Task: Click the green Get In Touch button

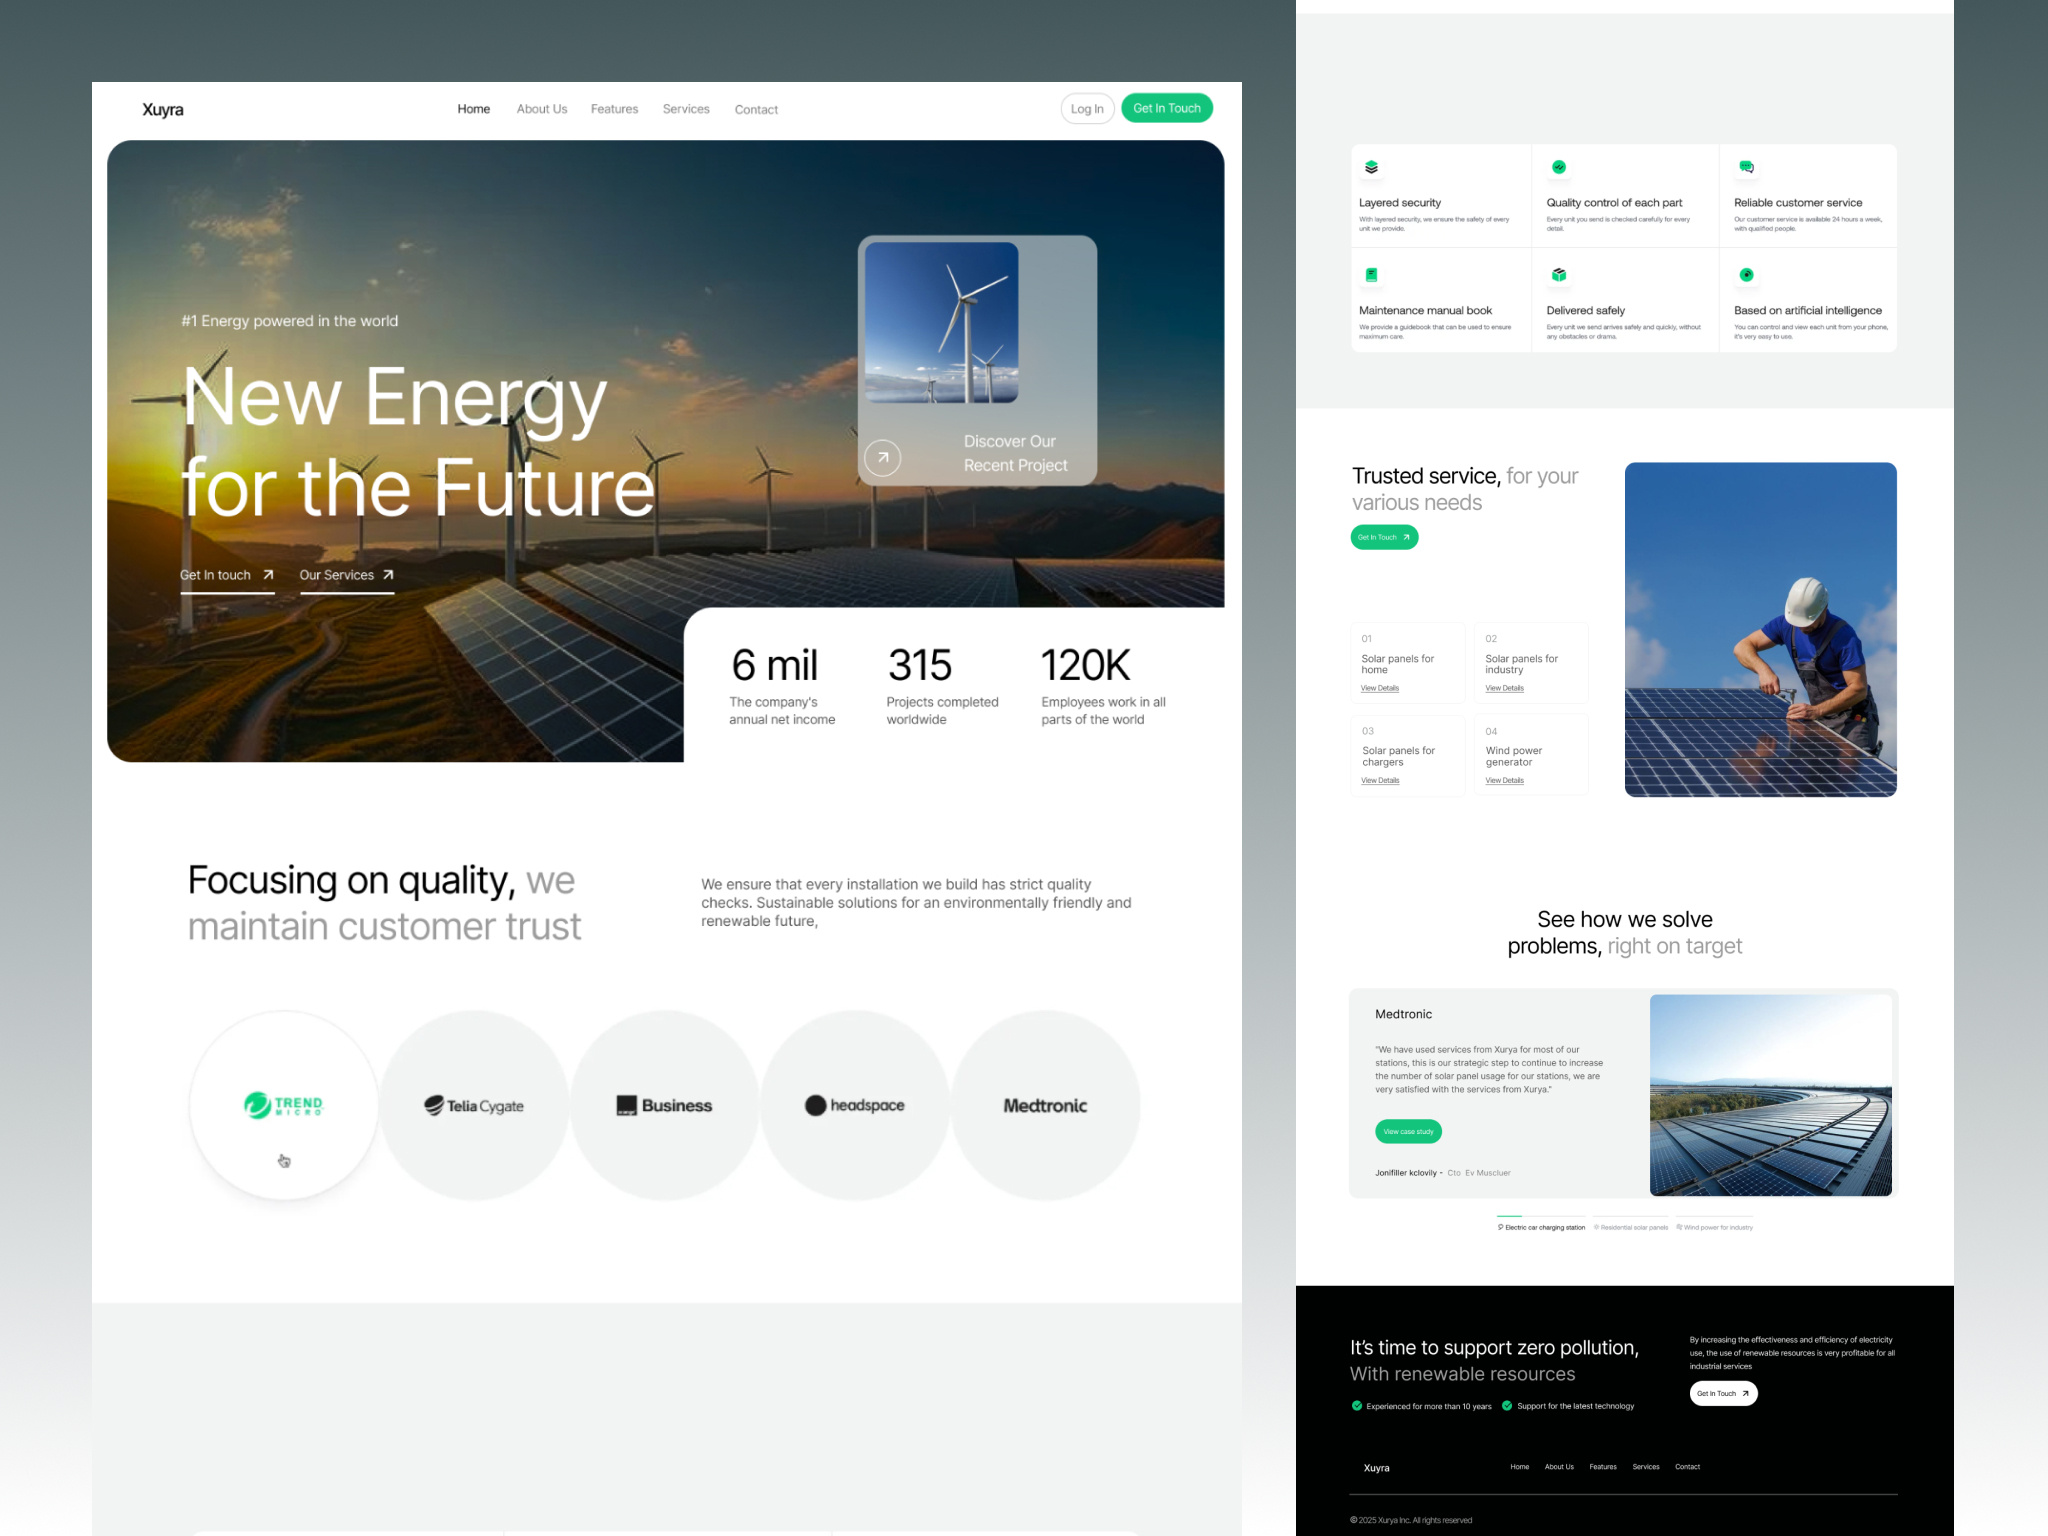Action: 1167,108
